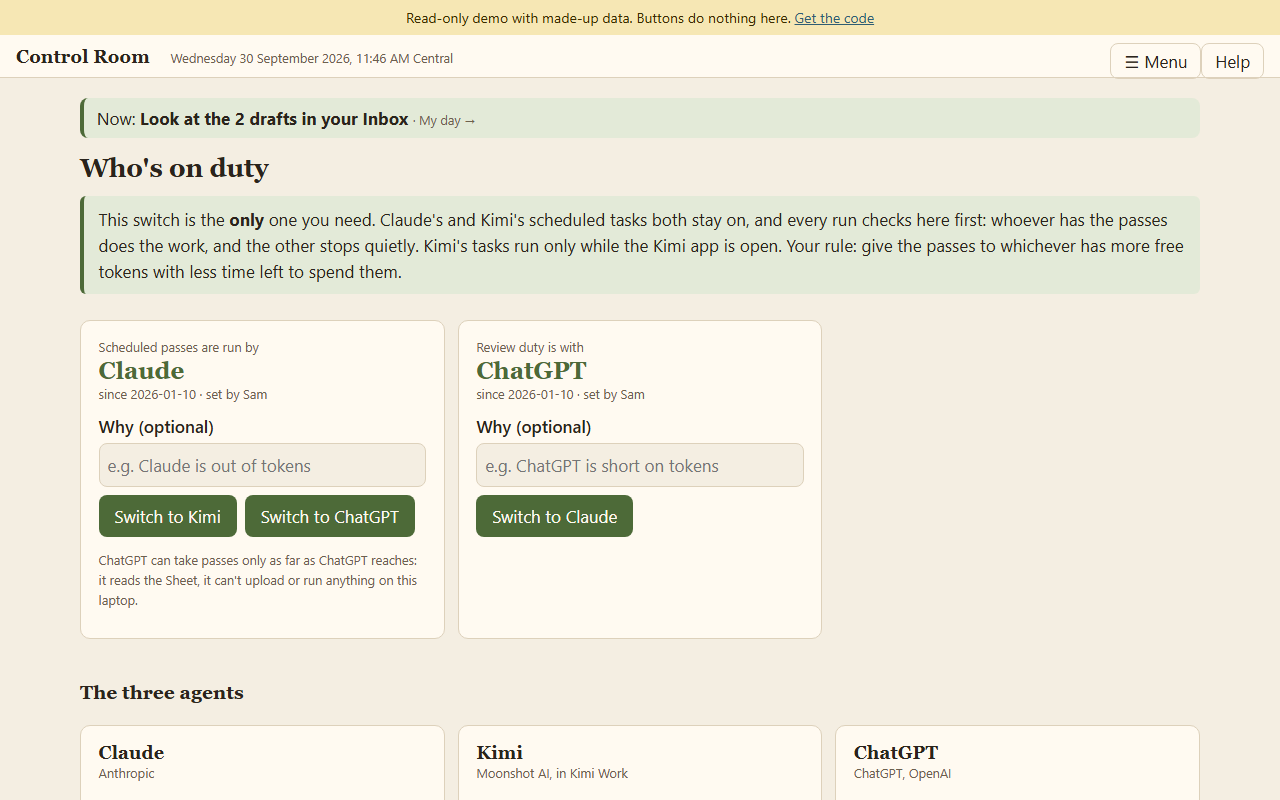The image size is (1280, 800).
Task: Click the 'Moonshot AI, in Kimi Work' subtitle
Action: click(x=552, y=773)
